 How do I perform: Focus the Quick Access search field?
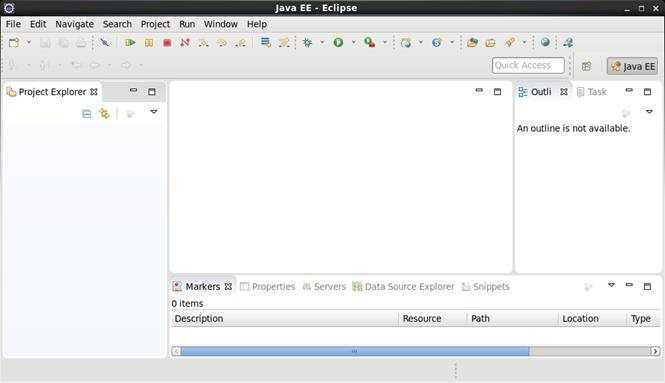528,65
